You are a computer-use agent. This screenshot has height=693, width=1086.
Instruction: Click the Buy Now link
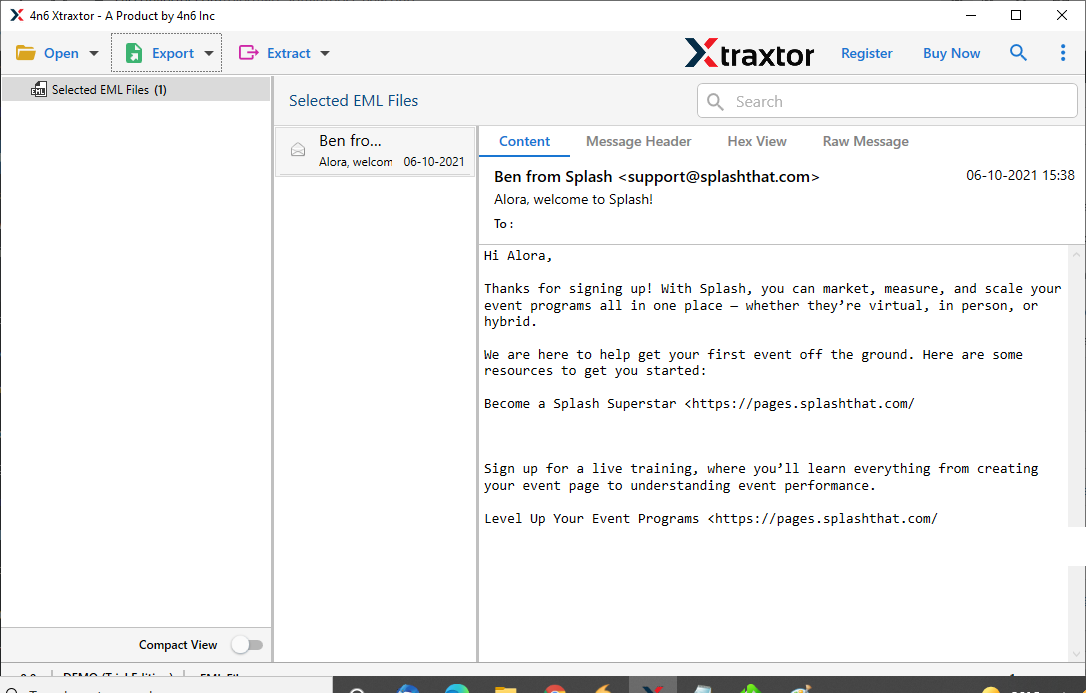[x=951, y=53]
